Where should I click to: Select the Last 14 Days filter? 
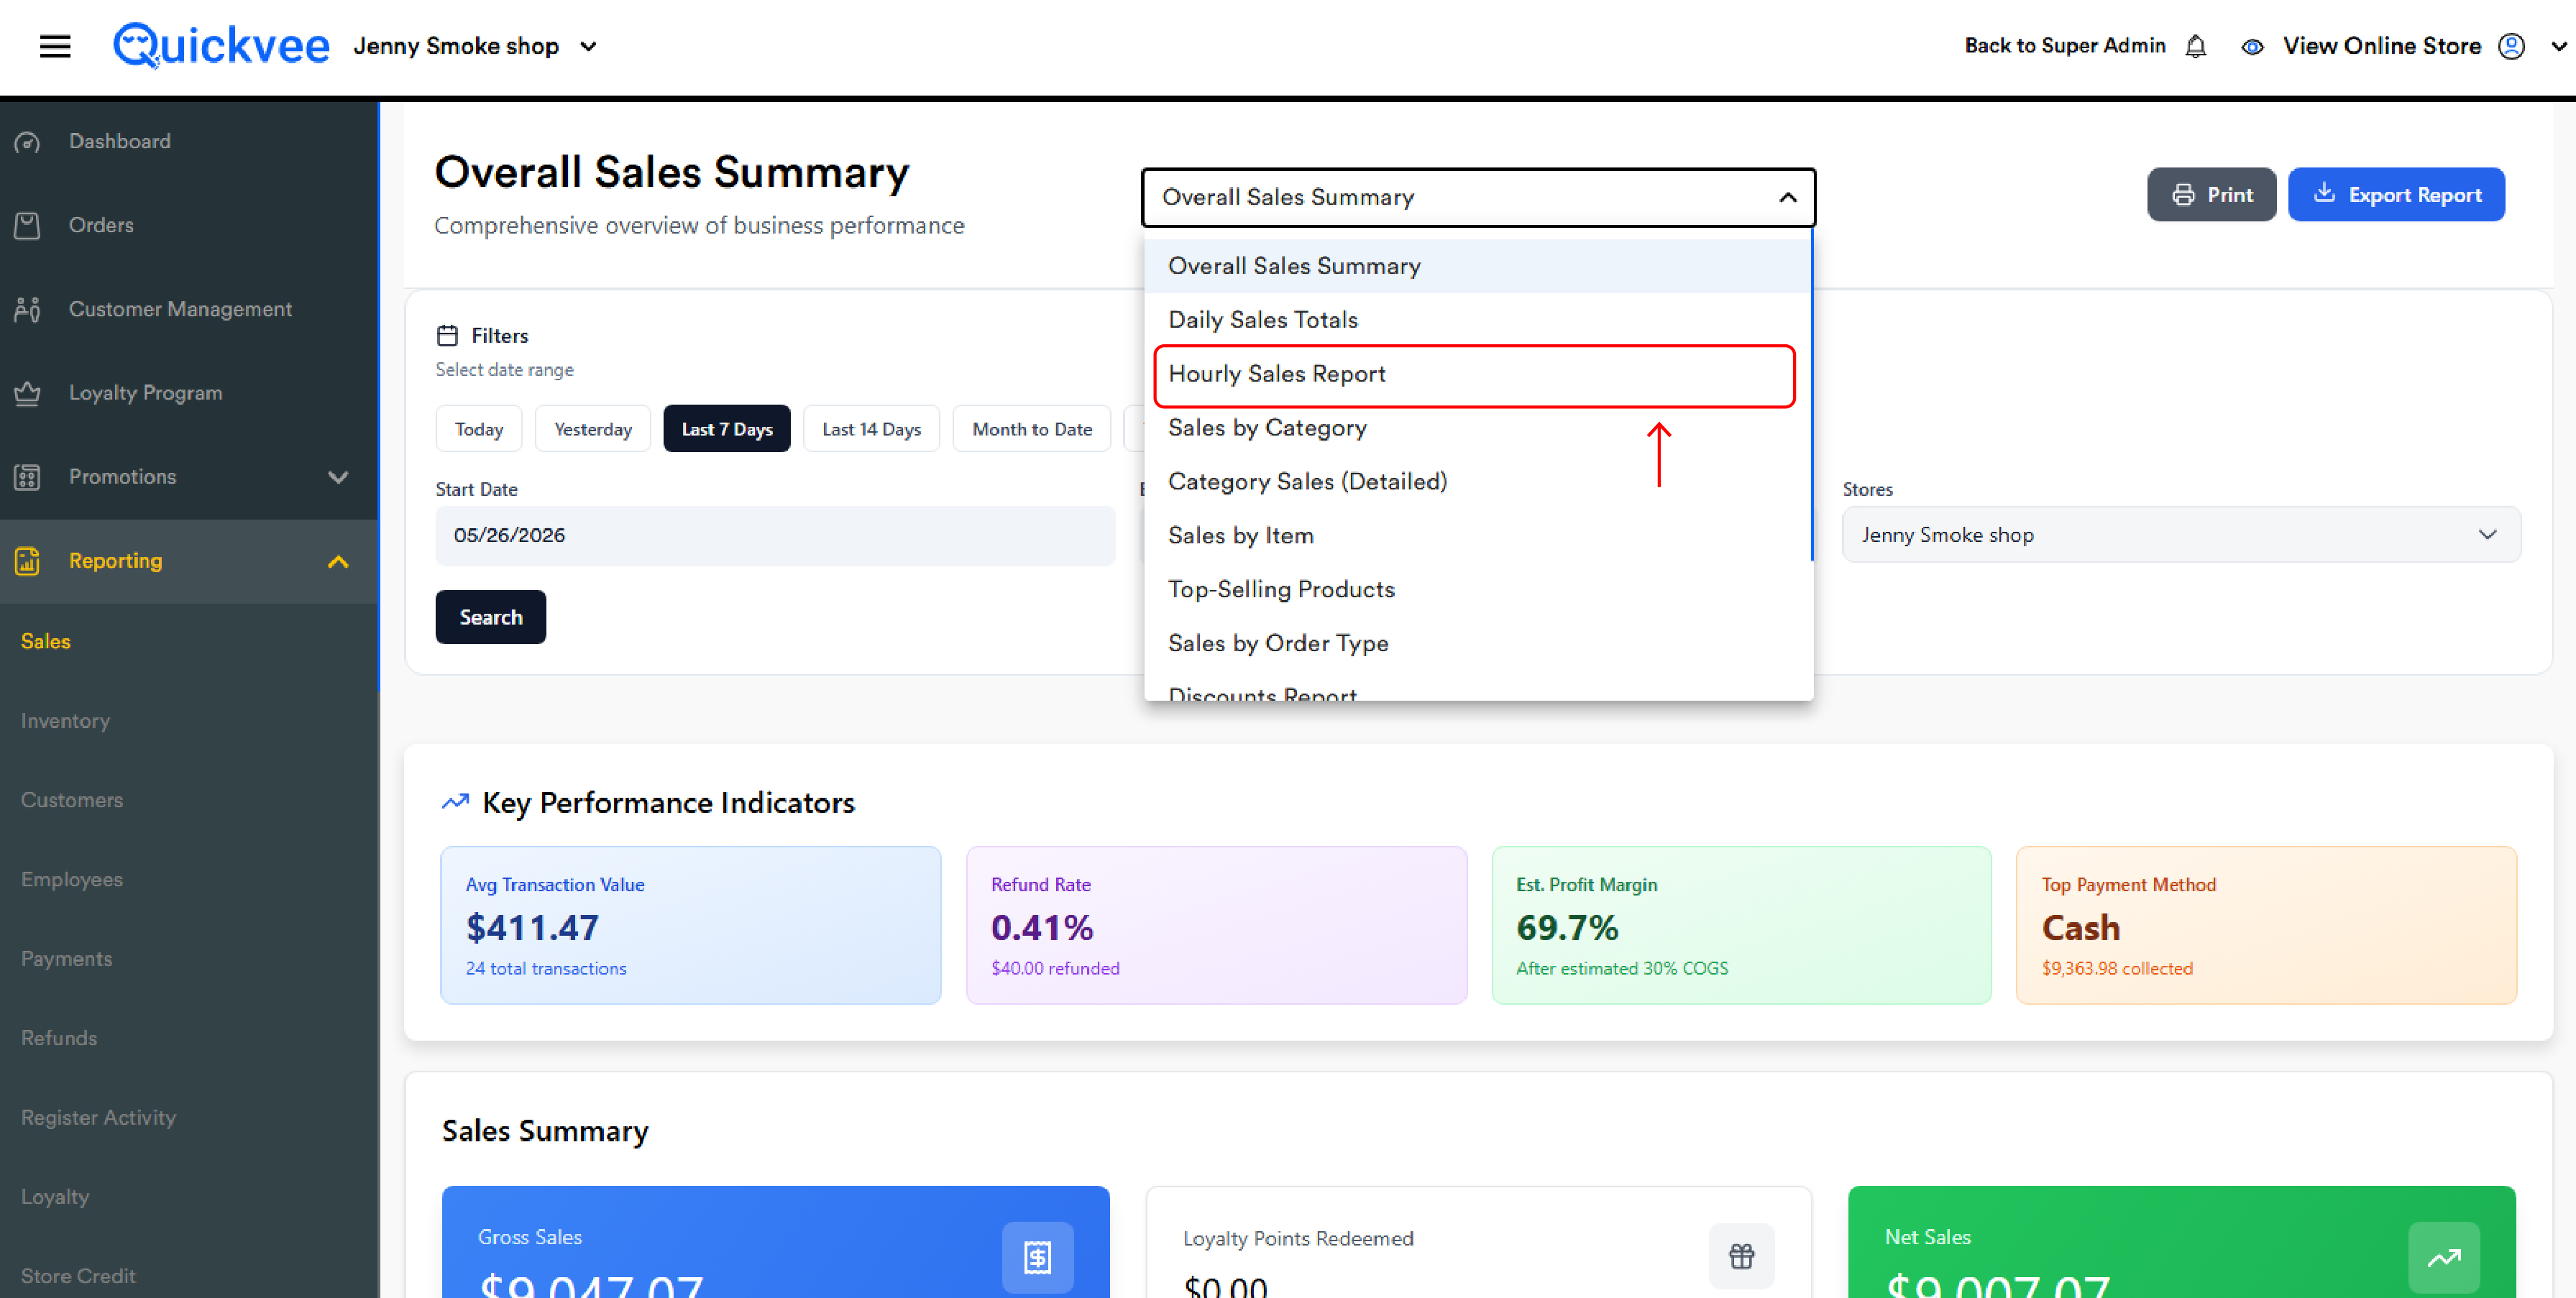(x=871, y=429)
